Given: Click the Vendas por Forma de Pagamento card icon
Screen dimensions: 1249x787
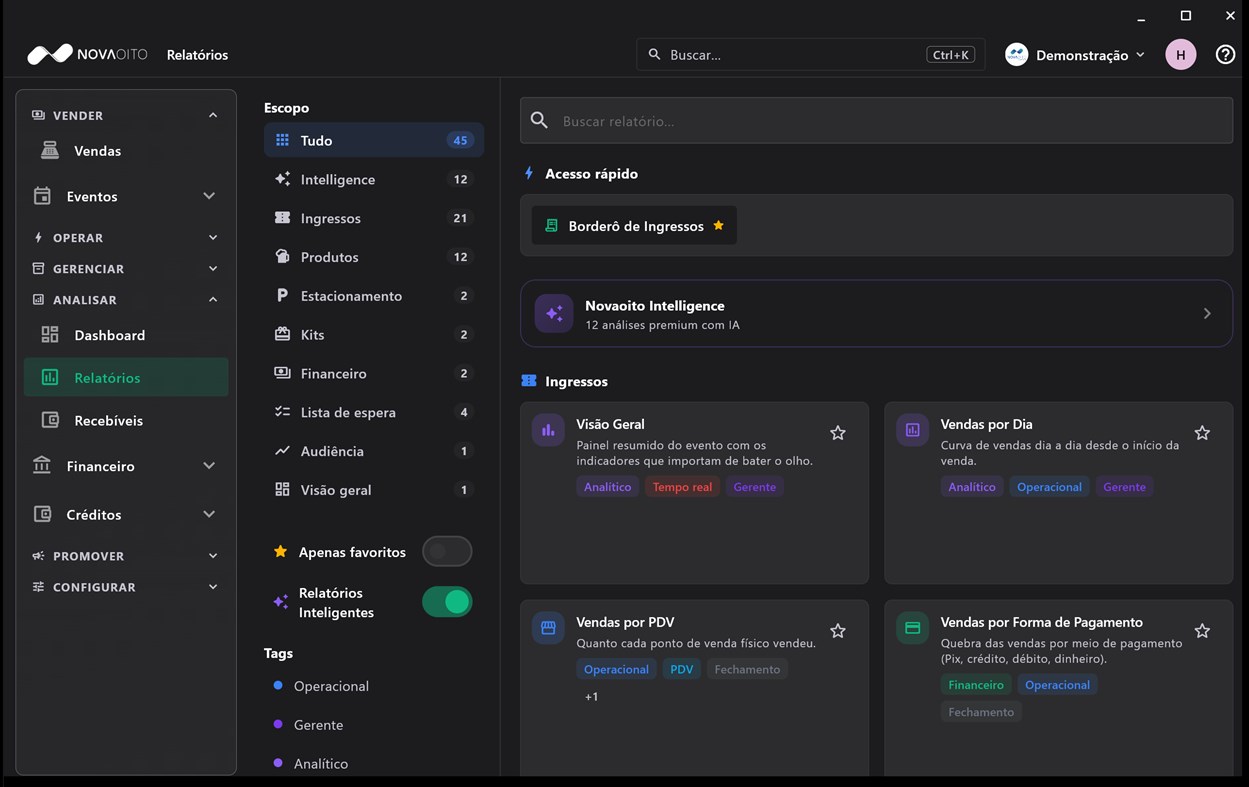Looking at the screenshot, I should point(912,628).
